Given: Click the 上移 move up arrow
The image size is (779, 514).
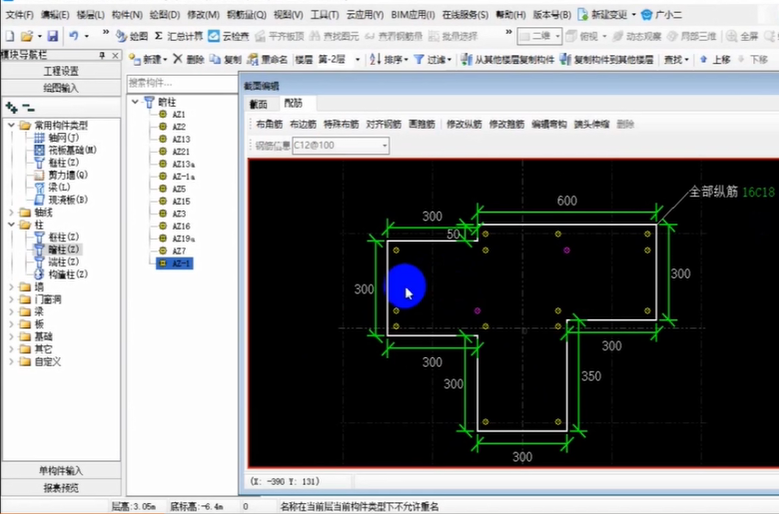Looking at the screenshot, I should [703, 60].
